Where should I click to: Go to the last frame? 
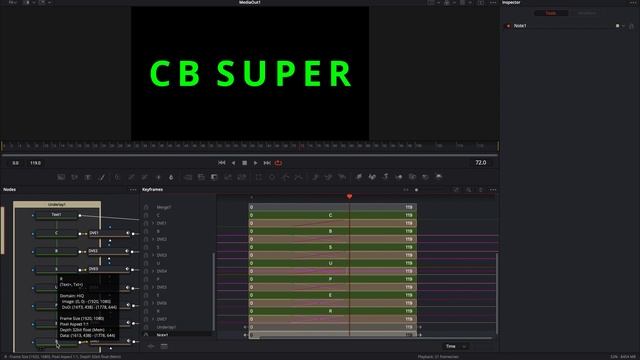[267, 163]
